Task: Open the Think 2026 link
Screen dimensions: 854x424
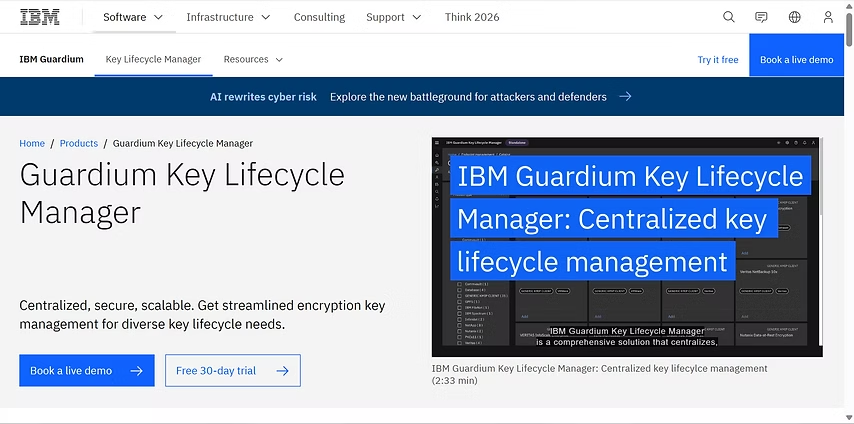Action: click(x=472, y=17)
